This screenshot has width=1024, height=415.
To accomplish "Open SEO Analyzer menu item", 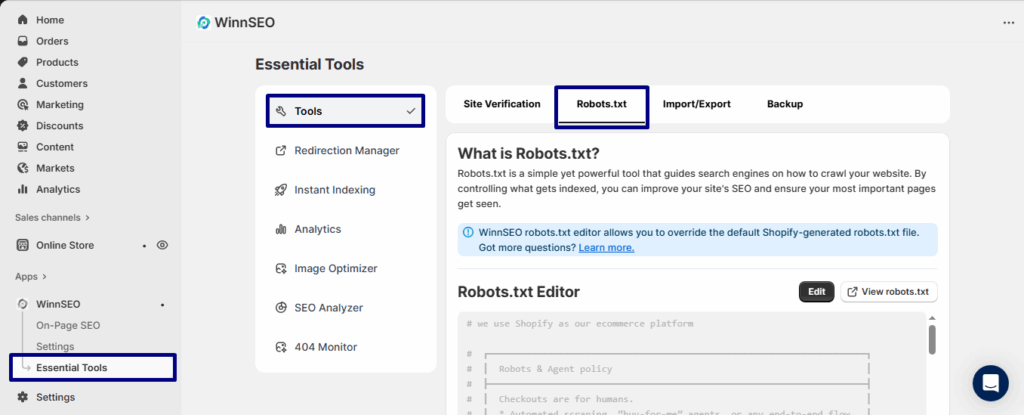I will tap(345, 308).
